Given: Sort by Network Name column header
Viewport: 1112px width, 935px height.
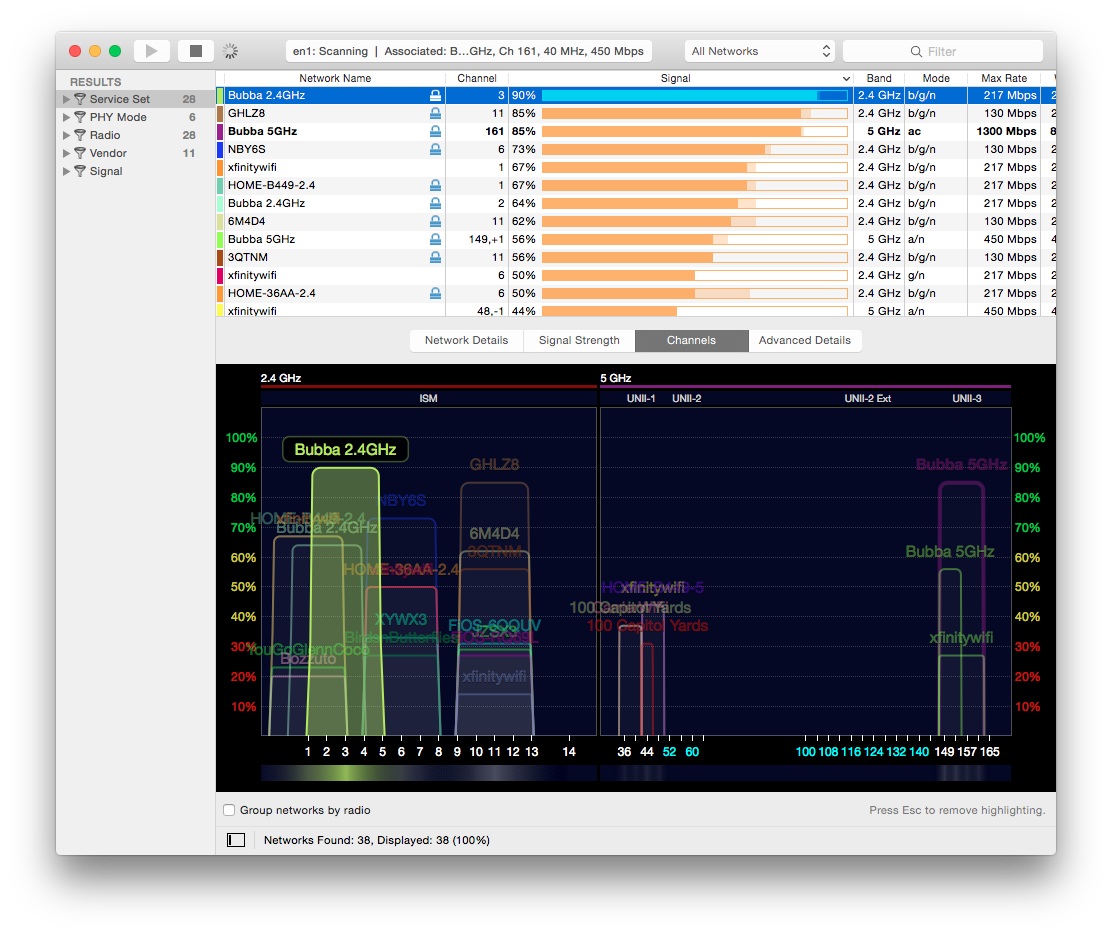Looking at the screenshot, I should coord(335,78).
